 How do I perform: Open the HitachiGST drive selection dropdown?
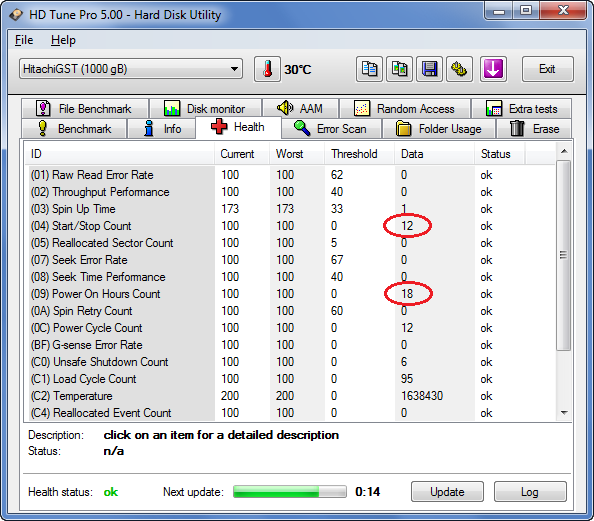click(131, 69)
